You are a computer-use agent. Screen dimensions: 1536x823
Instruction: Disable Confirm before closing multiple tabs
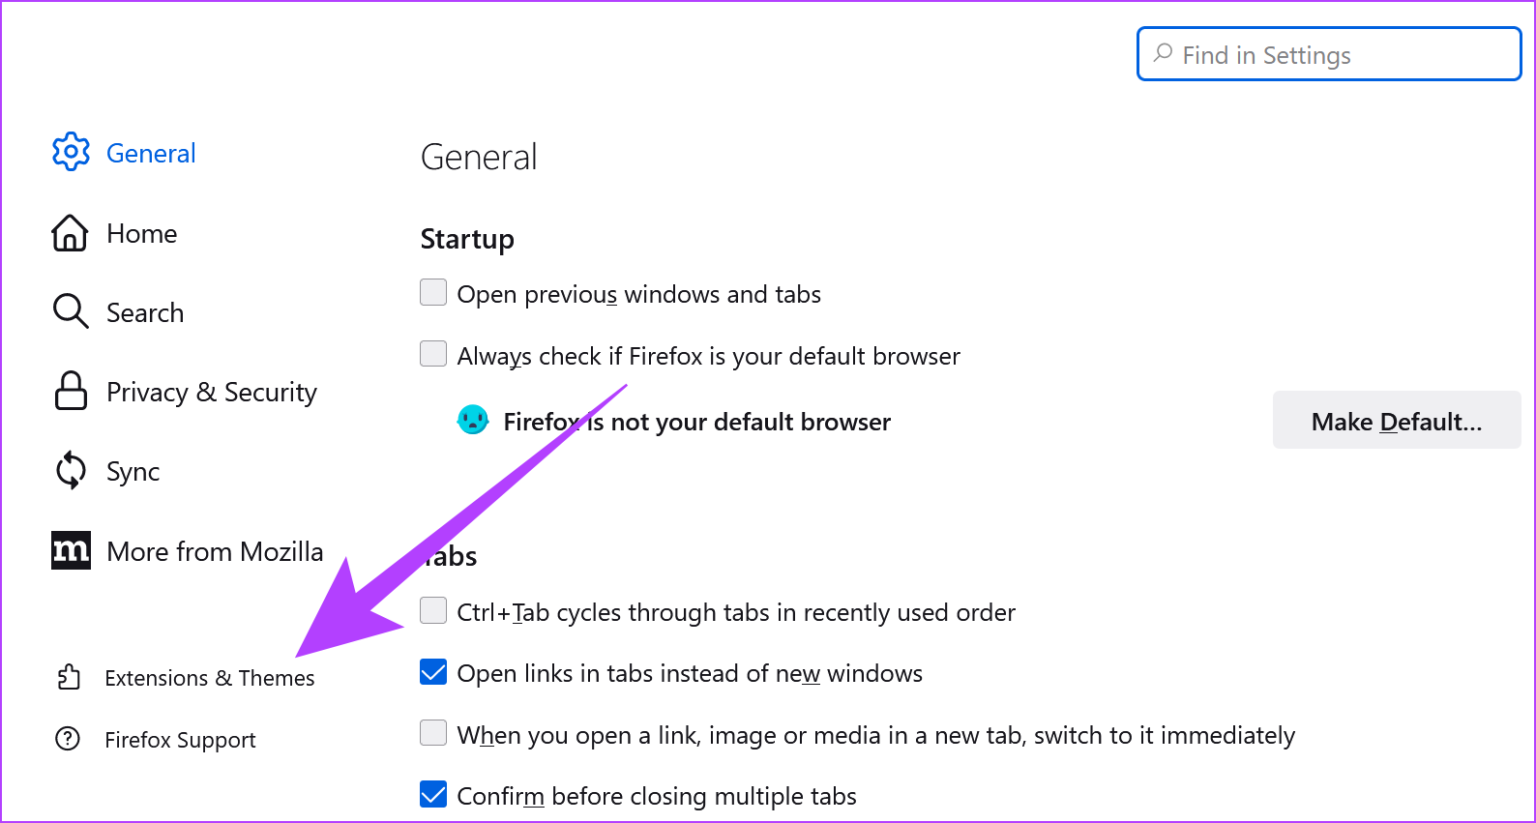pyautogui.click(x=432, y=794)
